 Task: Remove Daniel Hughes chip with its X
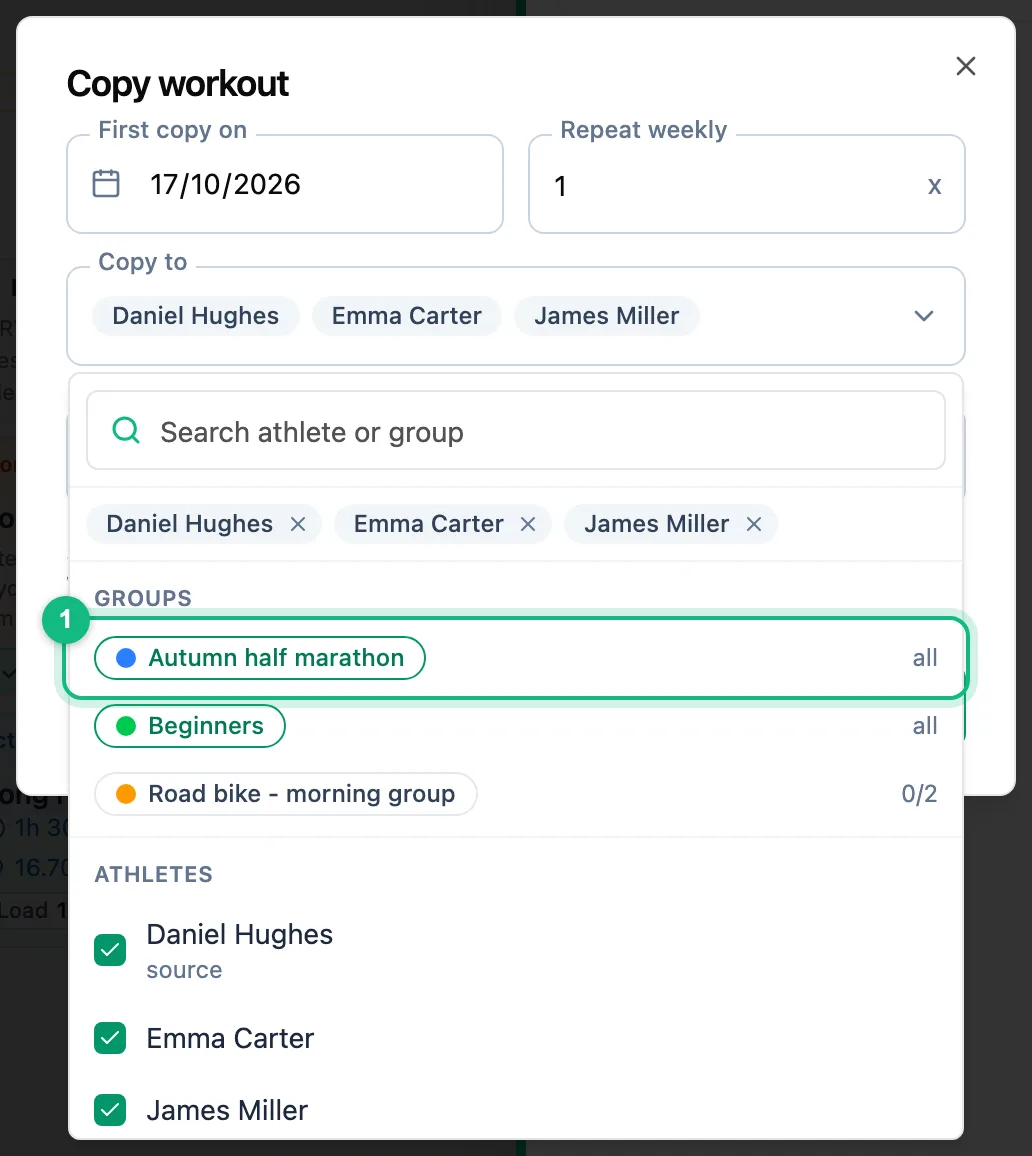pyautogui.click(x=298, y=524)
